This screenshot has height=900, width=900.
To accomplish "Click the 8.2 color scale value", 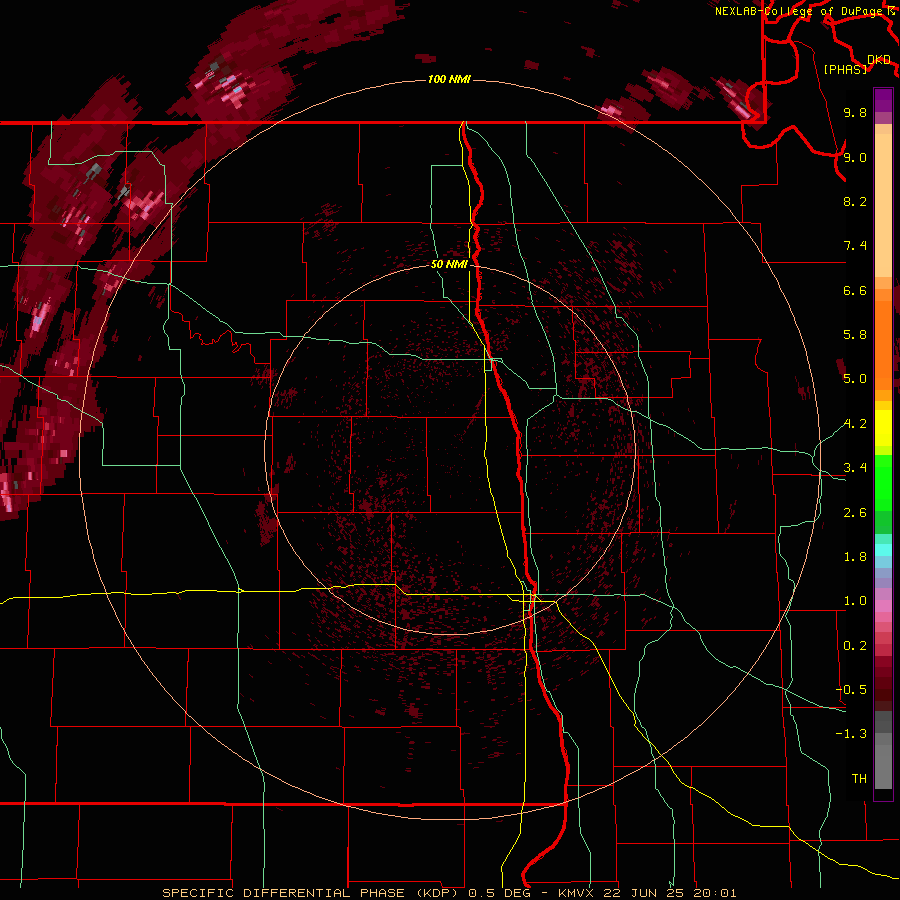I will pos(855,201).
